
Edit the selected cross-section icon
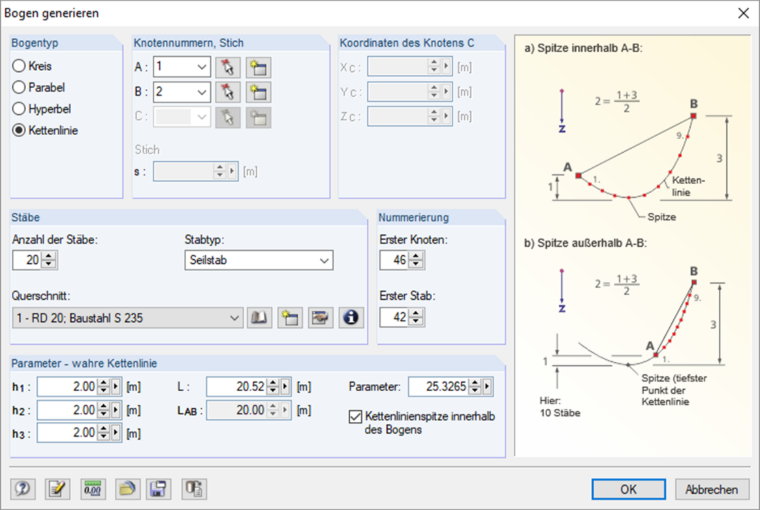coord(320,318)
